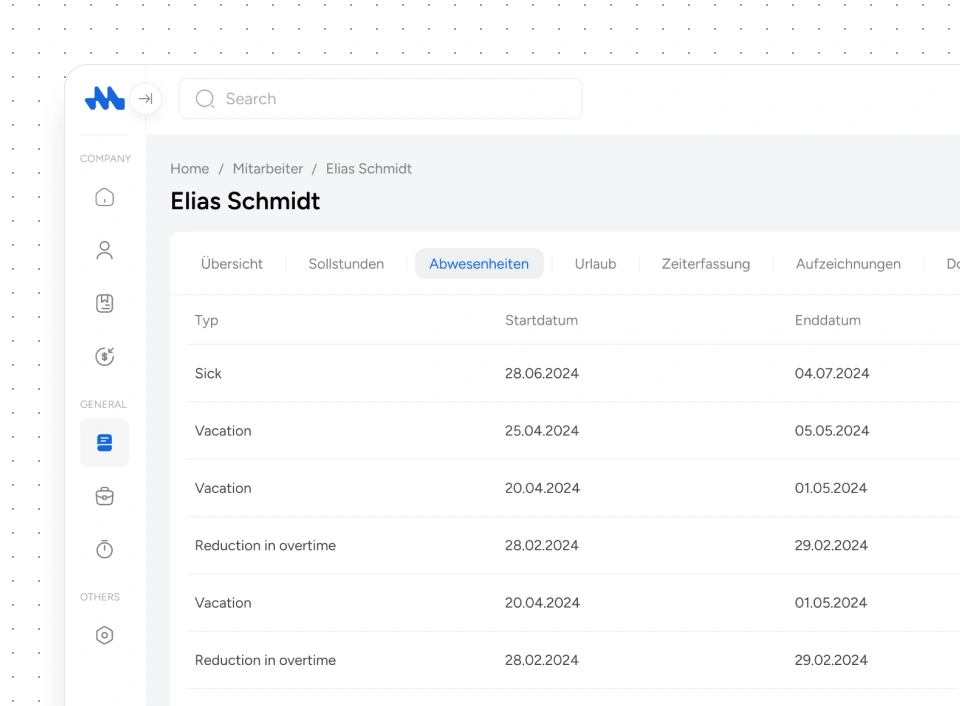Open the employees person icon in sidebar

[x=104, y=250]
